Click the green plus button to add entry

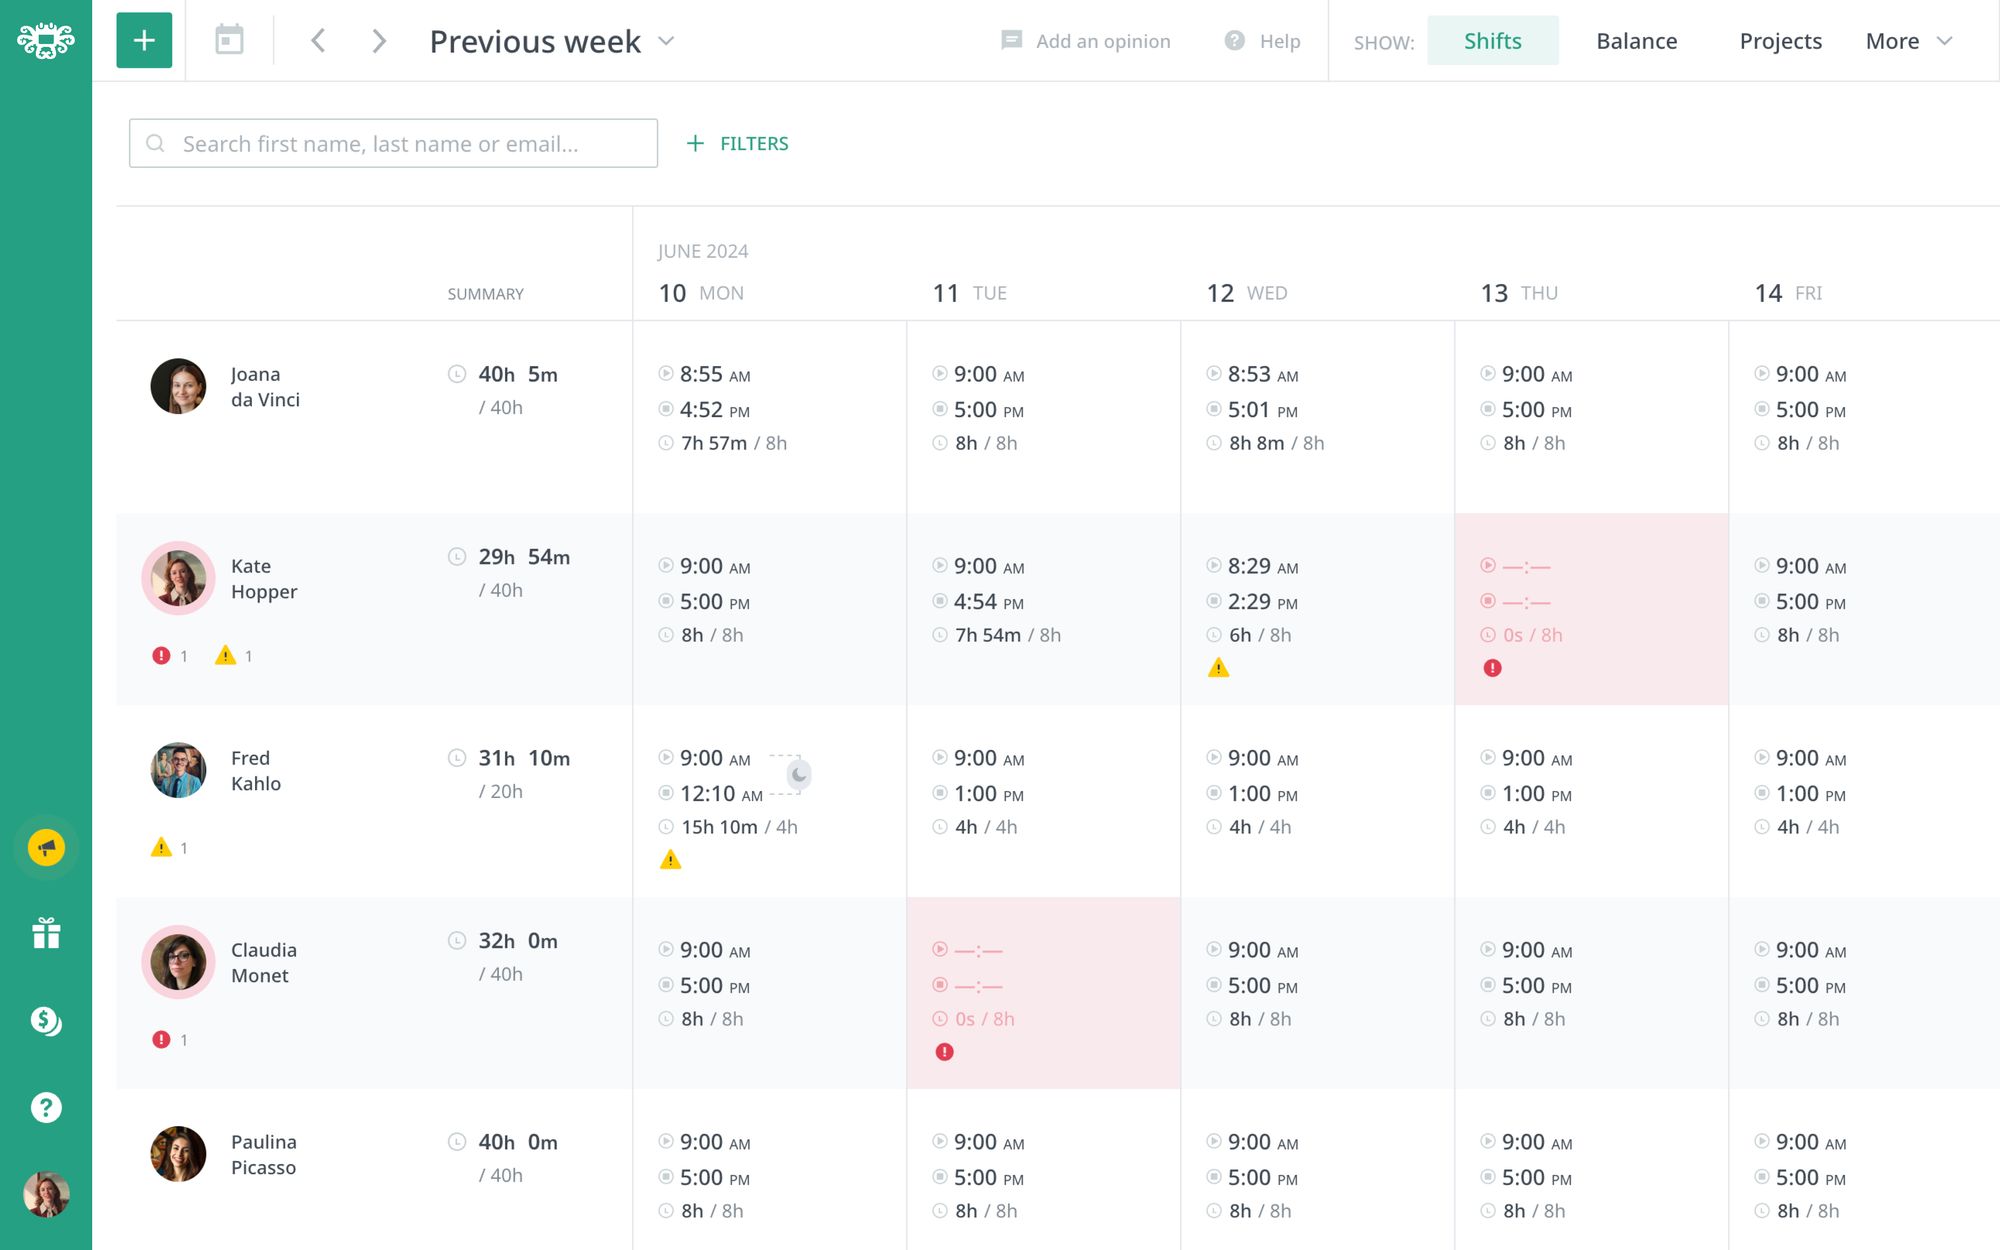click(143, 40)
